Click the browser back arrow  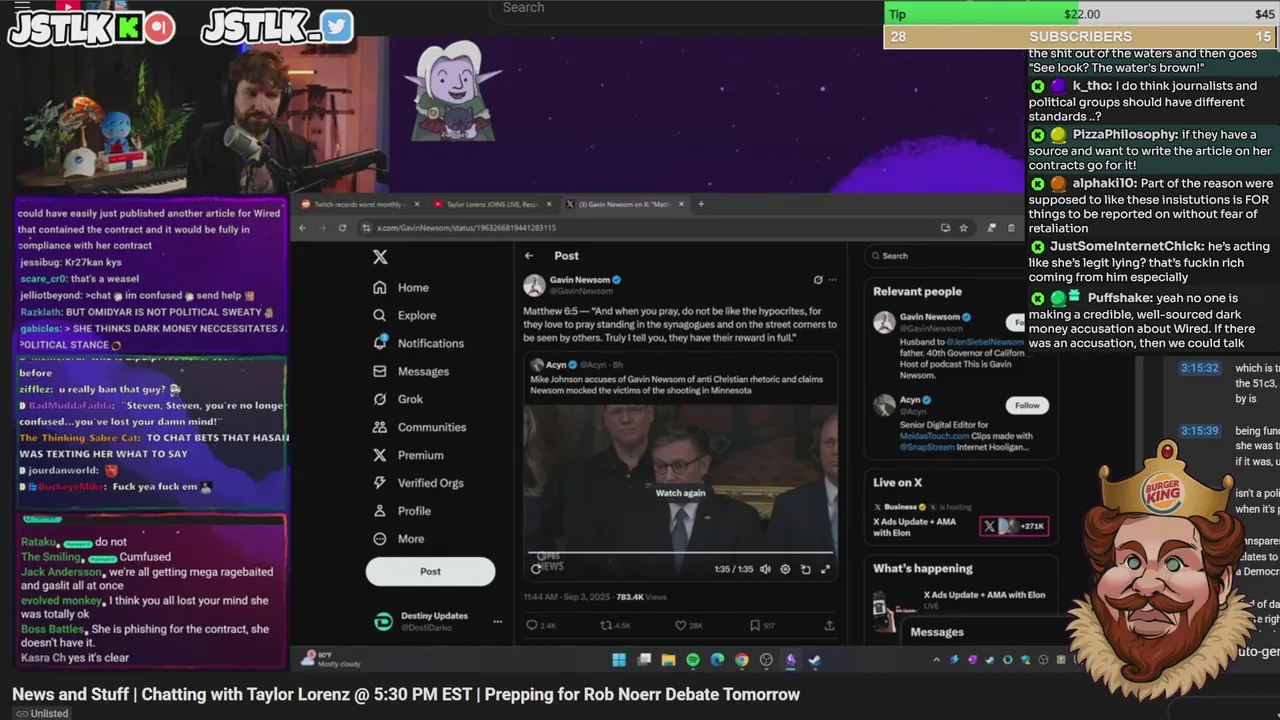pos(305,228)
